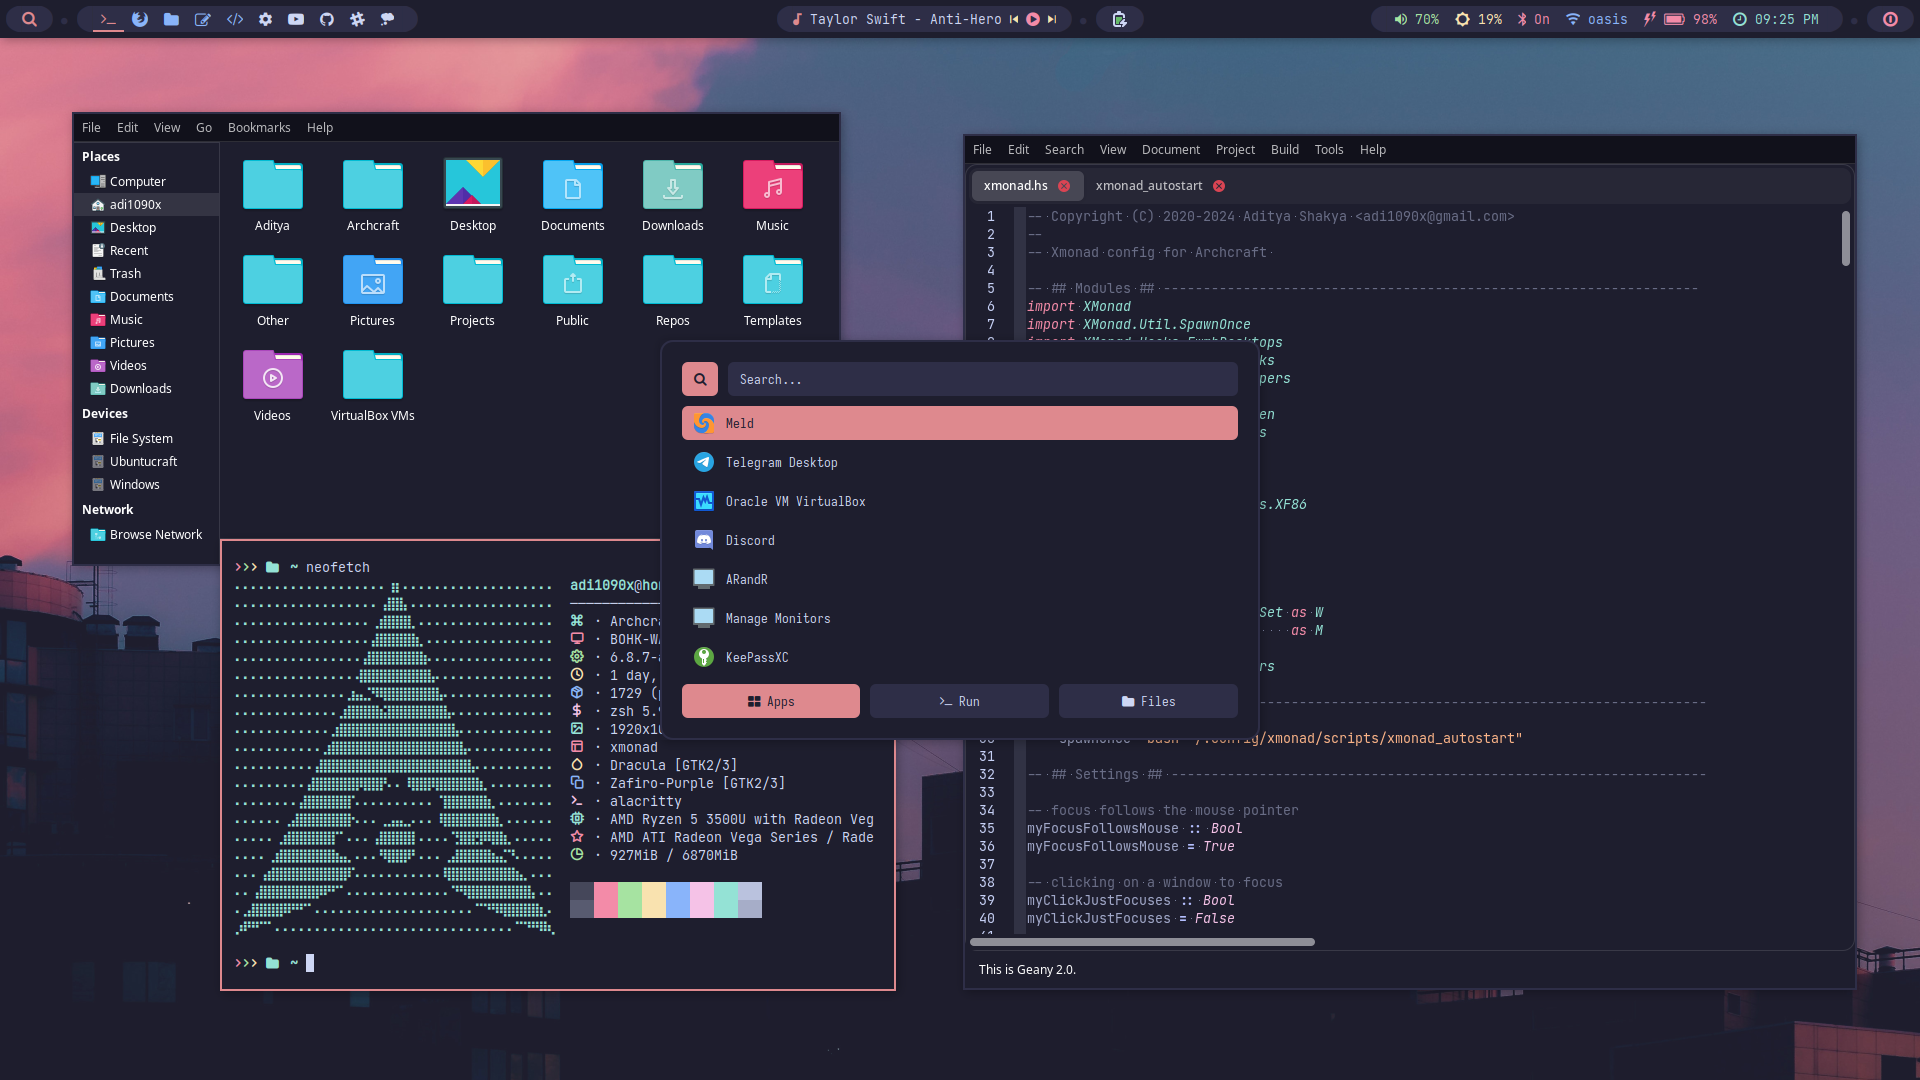
Task: Open the Build menu in Geany
Action: point(1284,150)
